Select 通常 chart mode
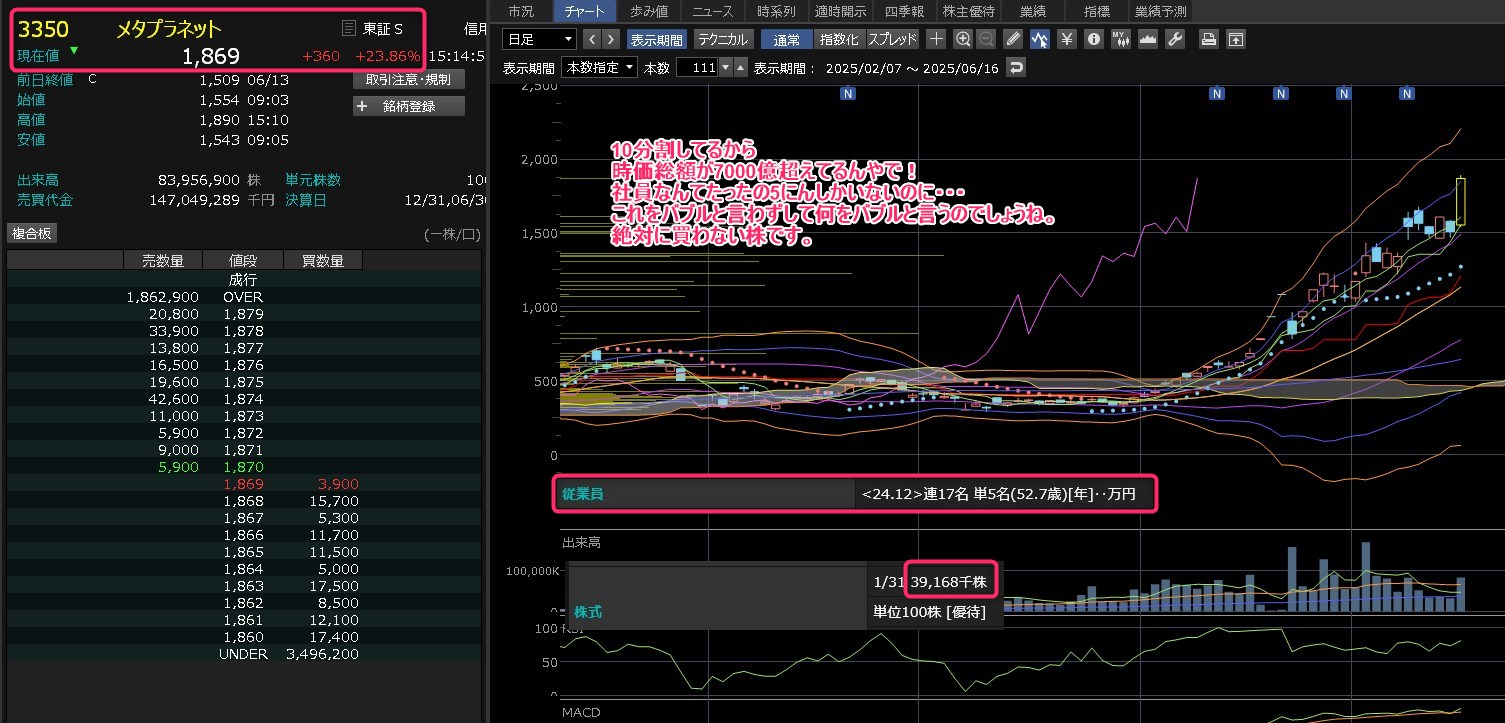The height and width of the screenshot is (723, 1505). click(x=787, y=40)
